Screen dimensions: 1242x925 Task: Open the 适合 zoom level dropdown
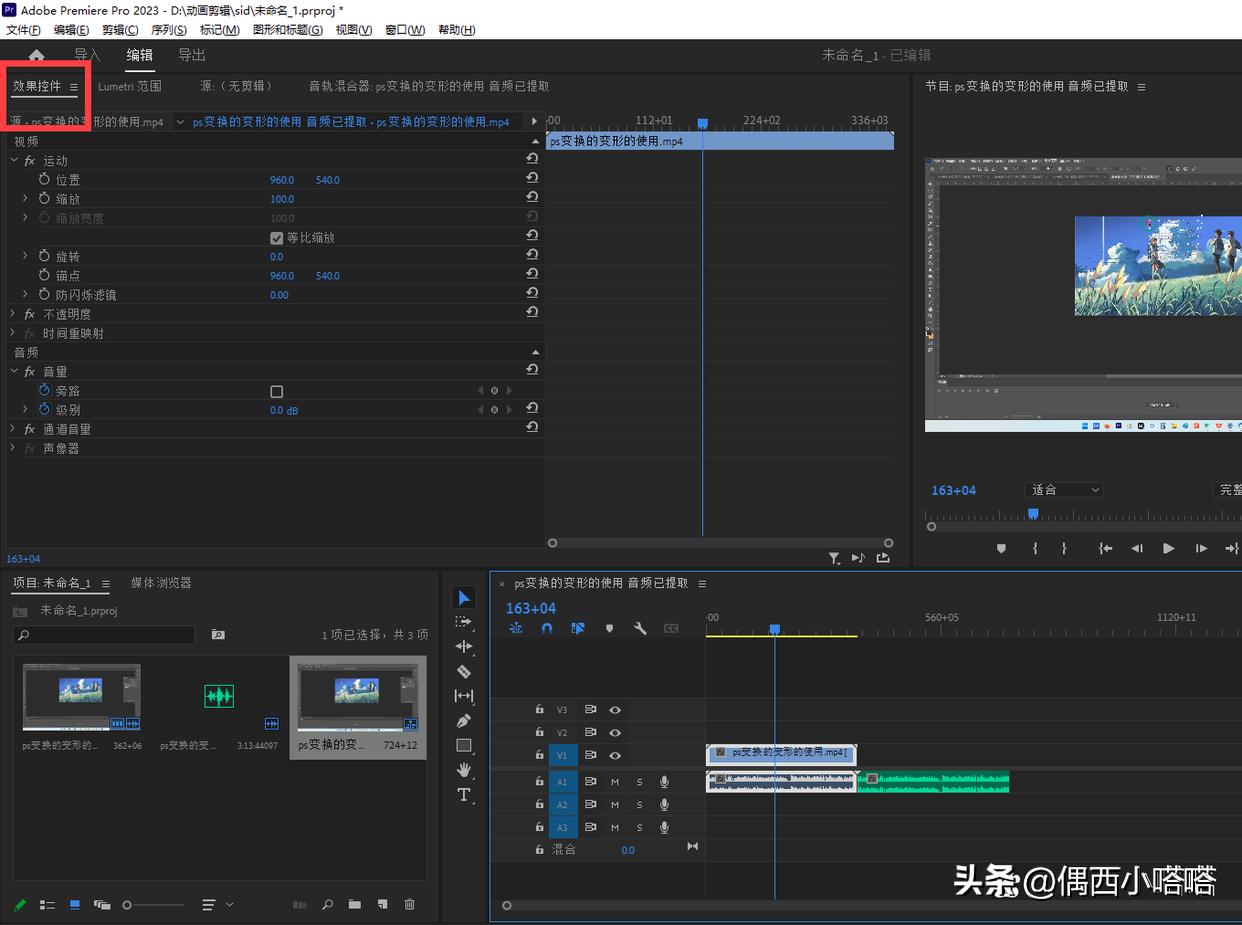tap(1064, 490)
